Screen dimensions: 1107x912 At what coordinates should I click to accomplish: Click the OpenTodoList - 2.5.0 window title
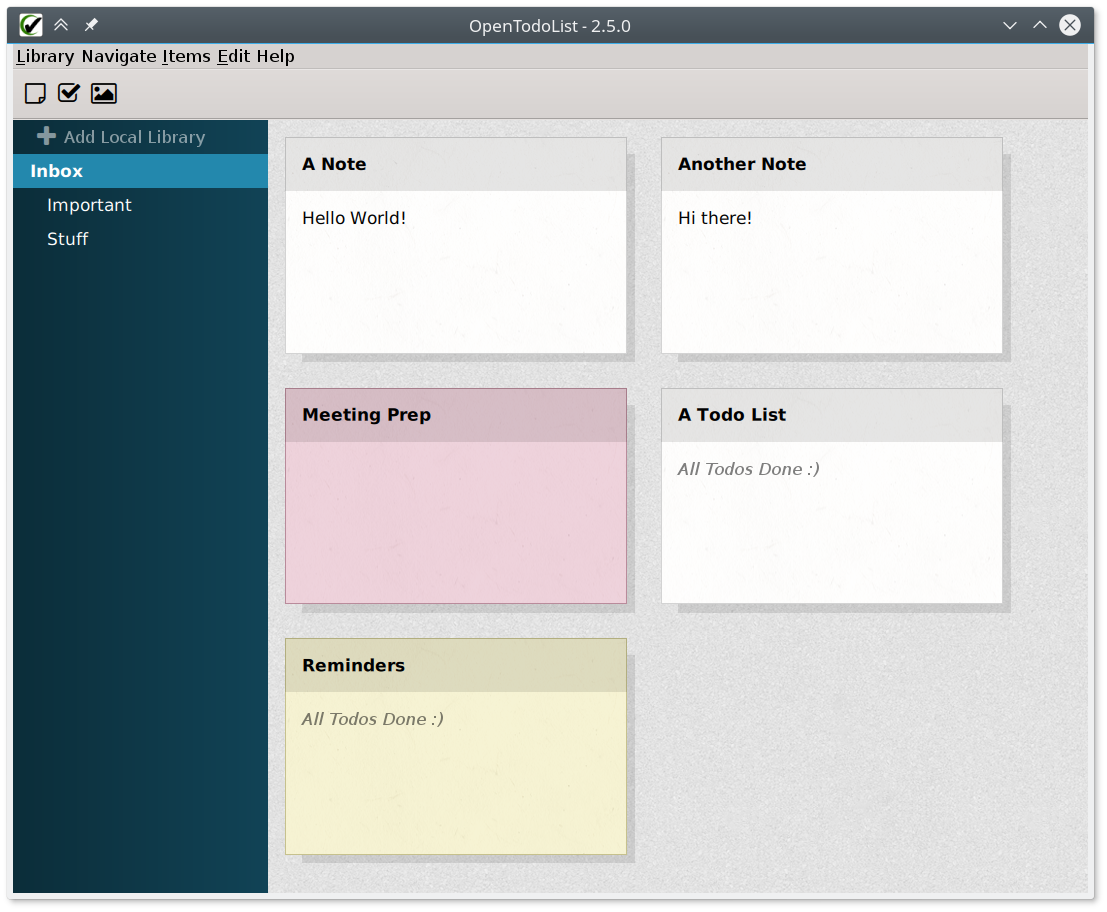550,26
